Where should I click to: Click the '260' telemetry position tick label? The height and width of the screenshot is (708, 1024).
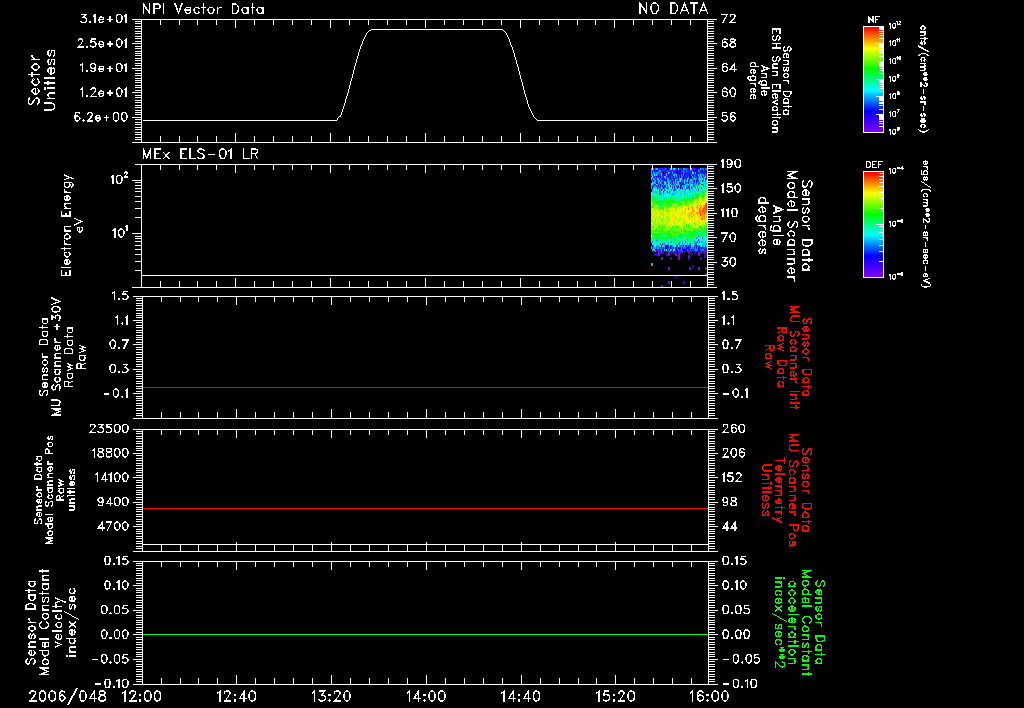[733, 428]
